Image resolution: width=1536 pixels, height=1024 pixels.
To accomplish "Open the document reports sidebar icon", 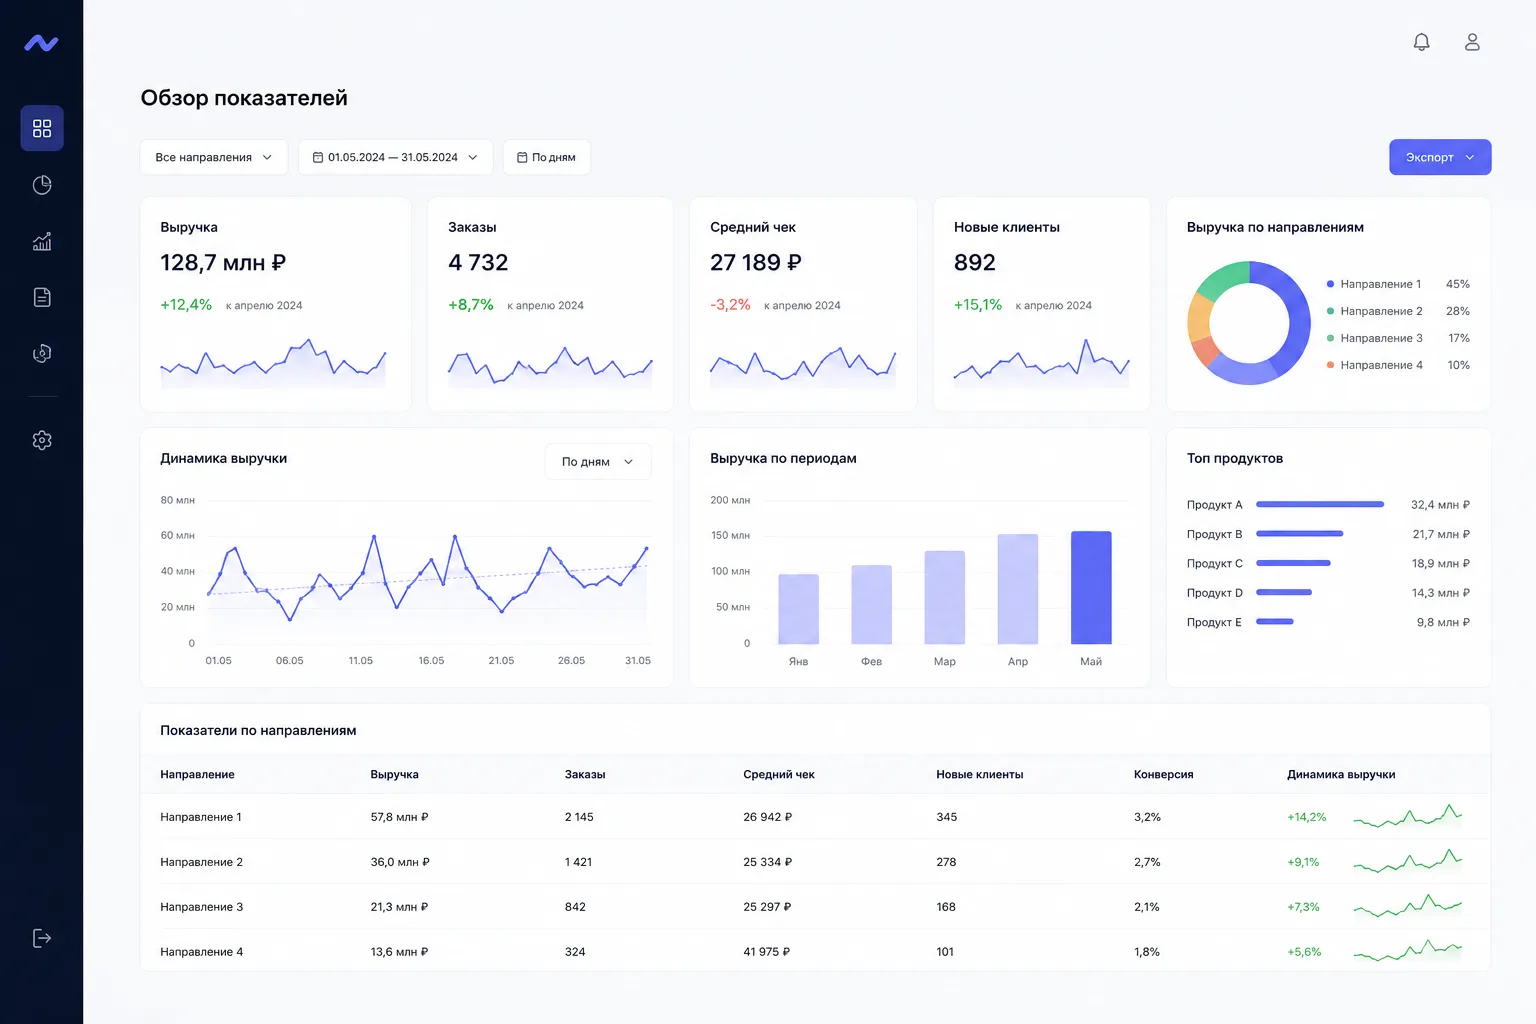I will coord(42,297).
